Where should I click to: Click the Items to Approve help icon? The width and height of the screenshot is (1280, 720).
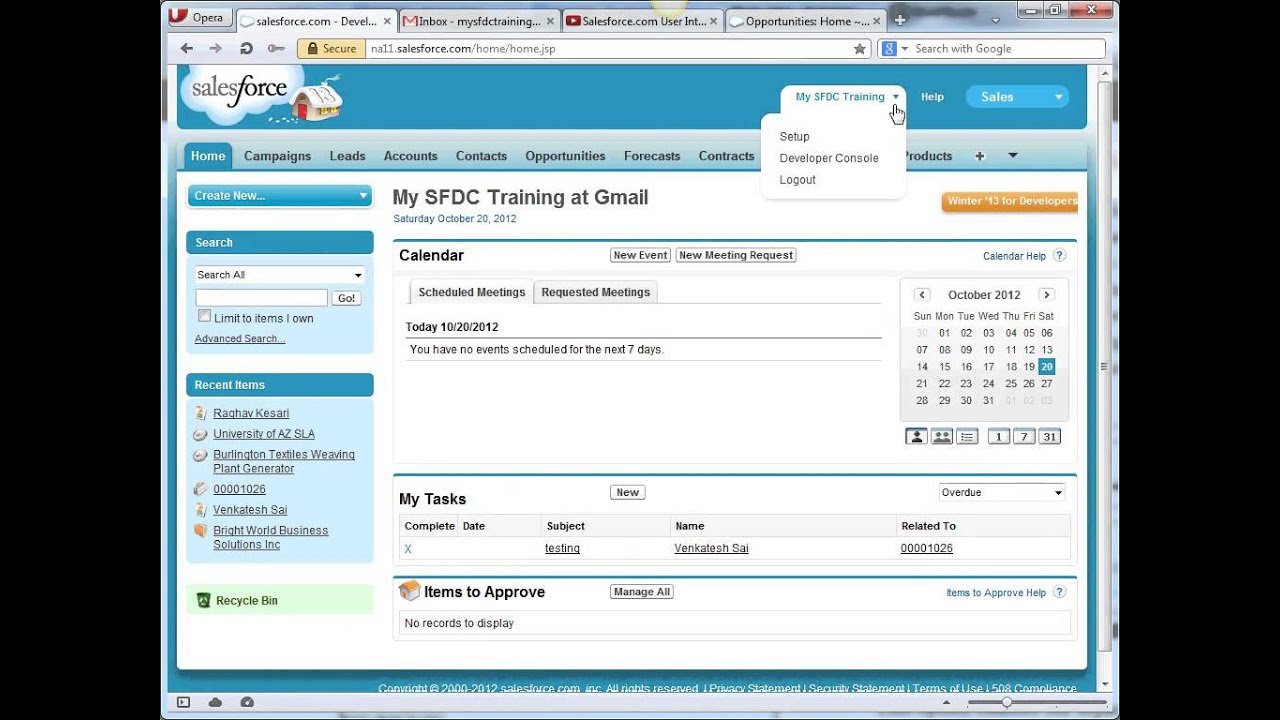click(x=1060, y=592)
